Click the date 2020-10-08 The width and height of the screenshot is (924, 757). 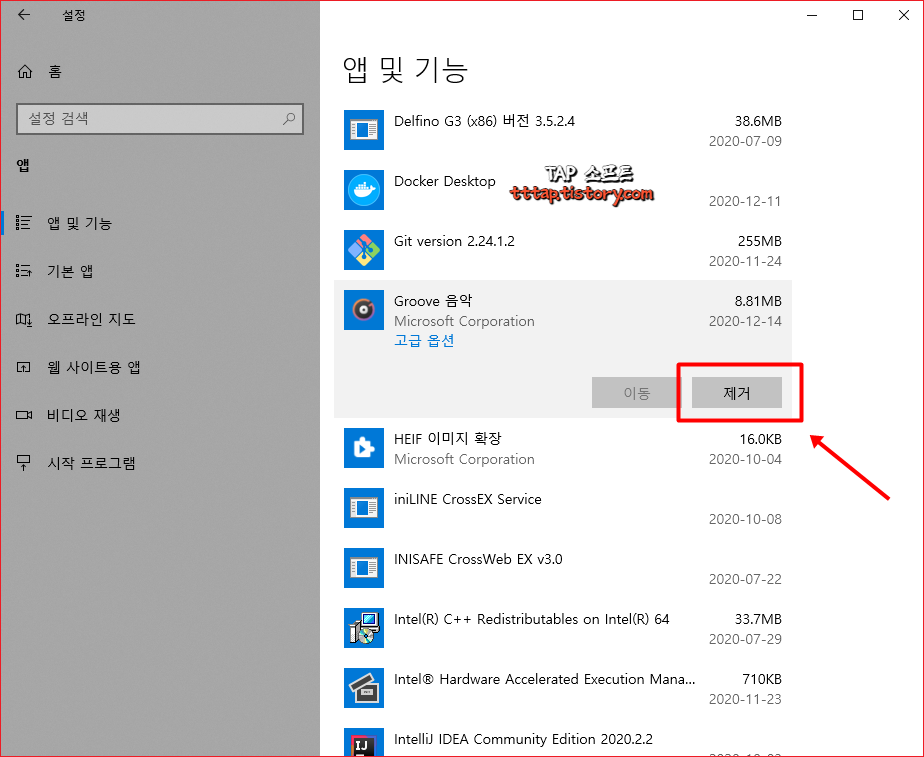745,520
